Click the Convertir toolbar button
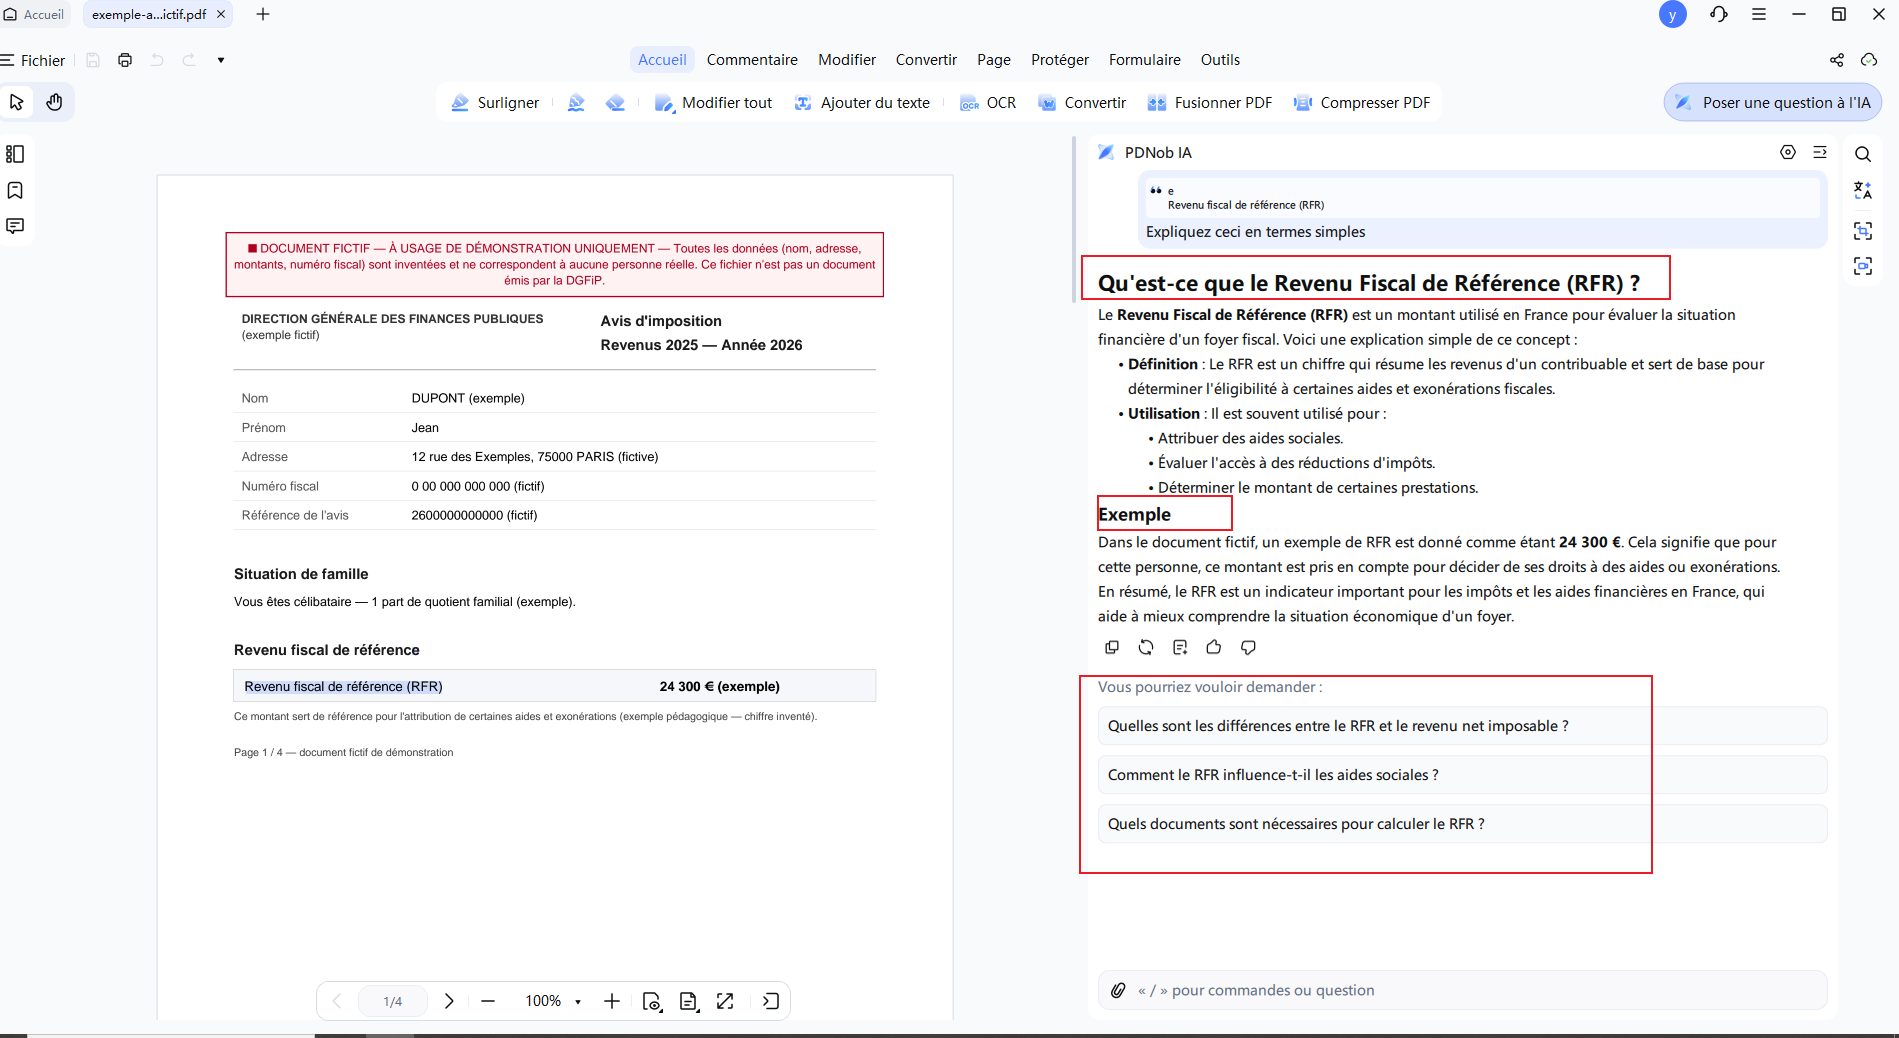 [x=1082, y=103]
